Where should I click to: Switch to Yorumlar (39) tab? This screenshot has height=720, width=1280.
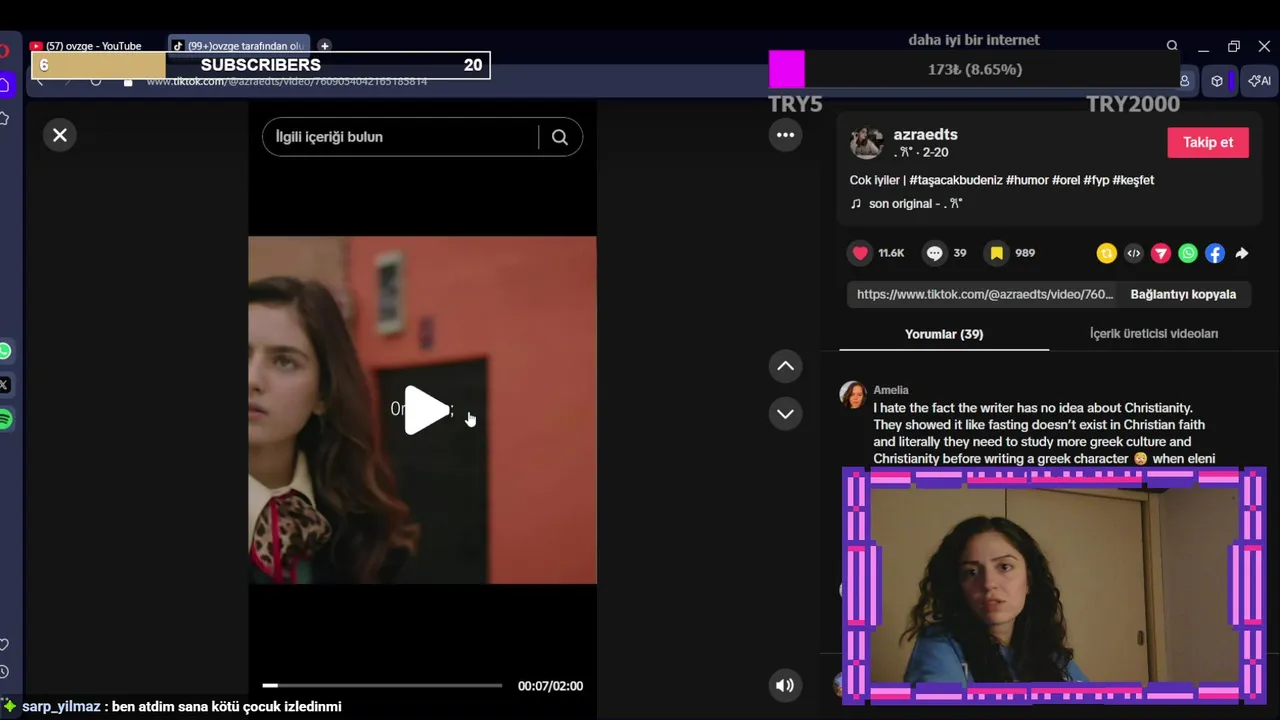(944, 334)
